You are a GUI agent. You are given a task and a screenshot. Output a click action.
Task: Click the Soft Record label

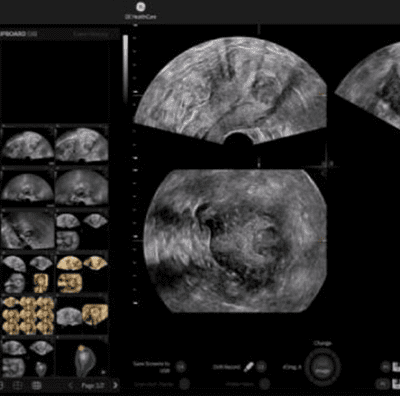point(226,367)
